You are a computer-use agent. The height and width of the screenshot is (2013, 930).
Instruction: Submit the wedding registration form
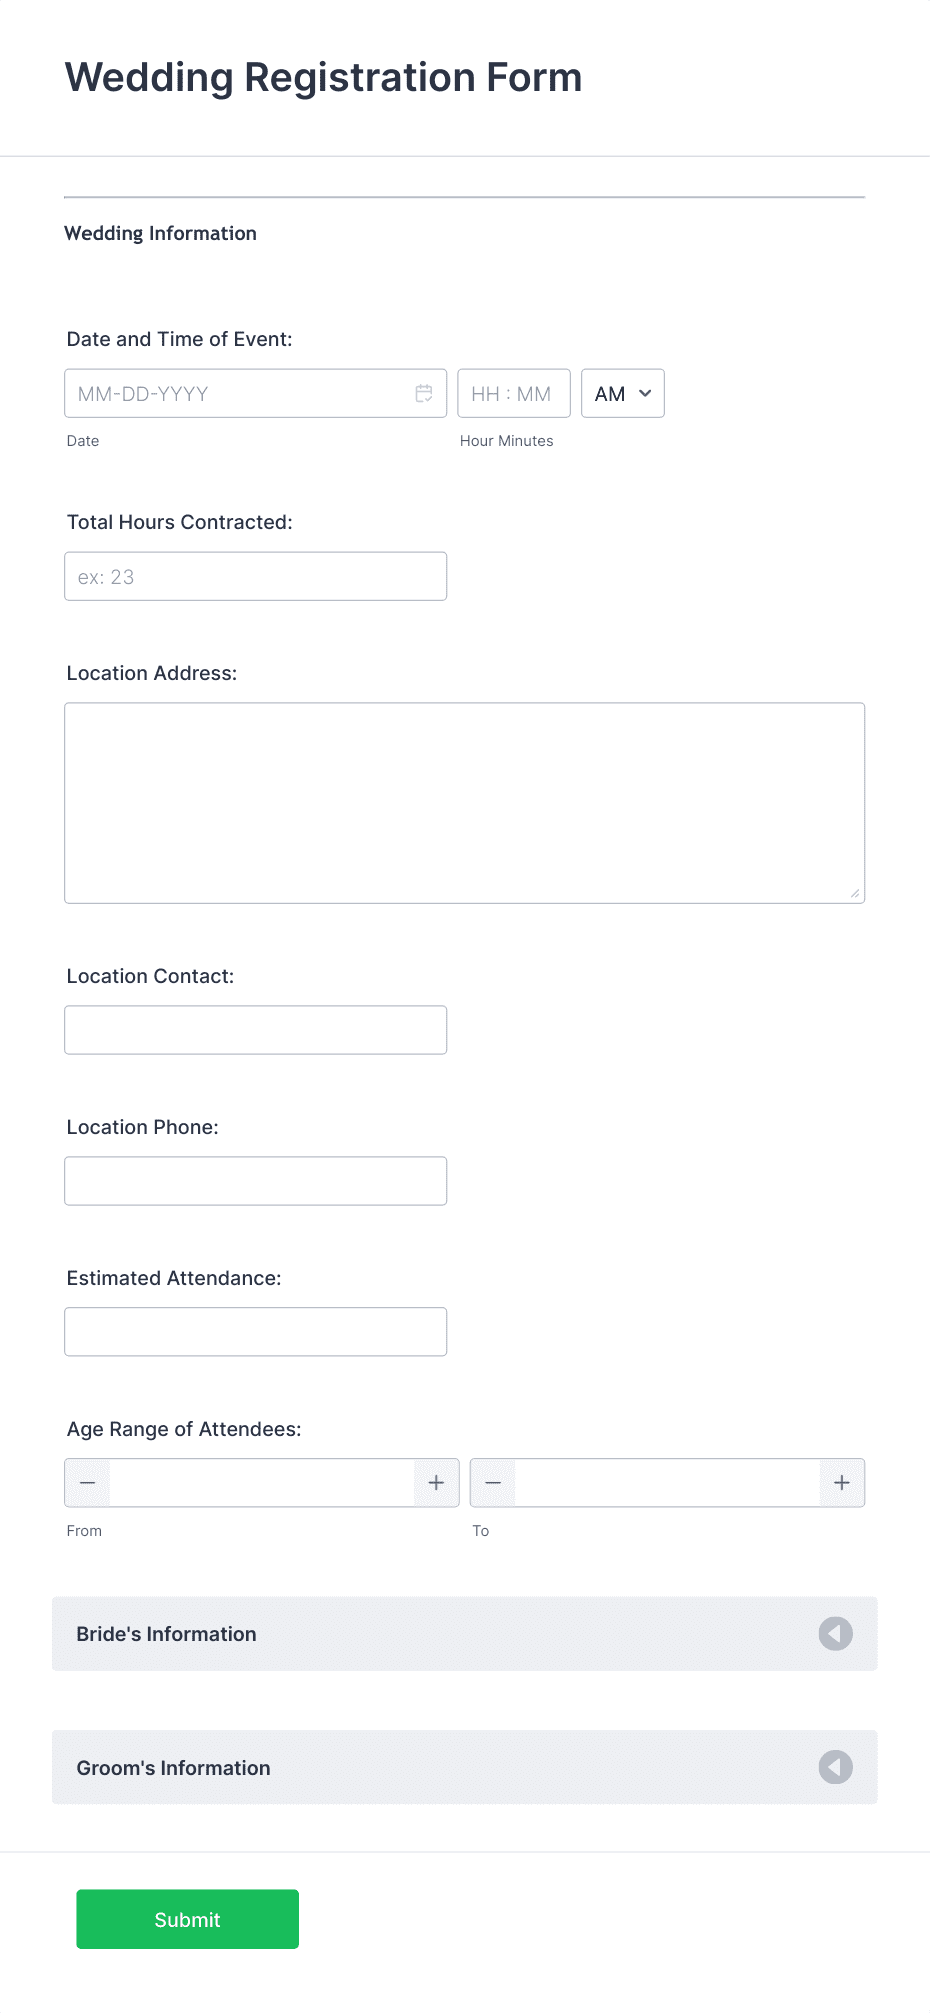pos(188,1920)
